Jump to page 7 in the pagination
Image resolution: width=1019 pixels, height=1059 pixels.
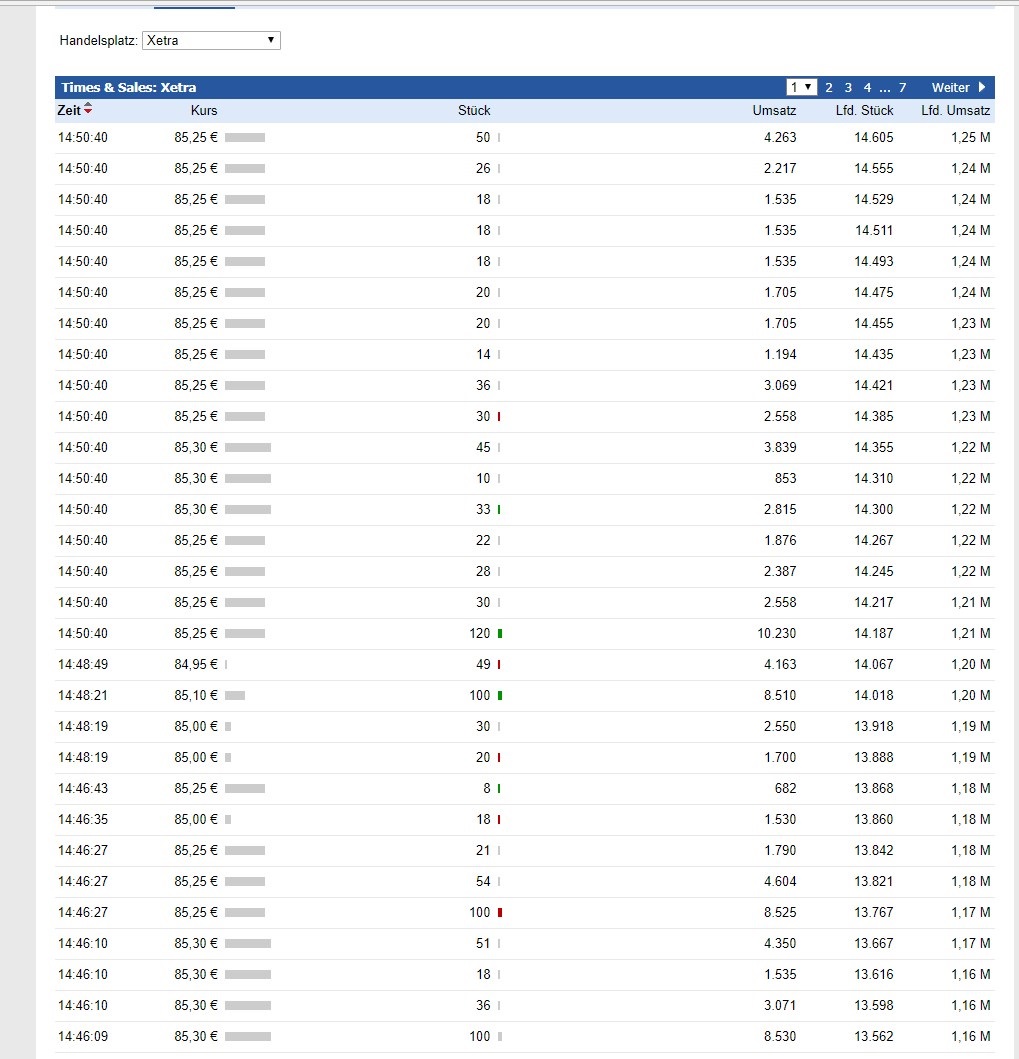(x=902, y=87)
